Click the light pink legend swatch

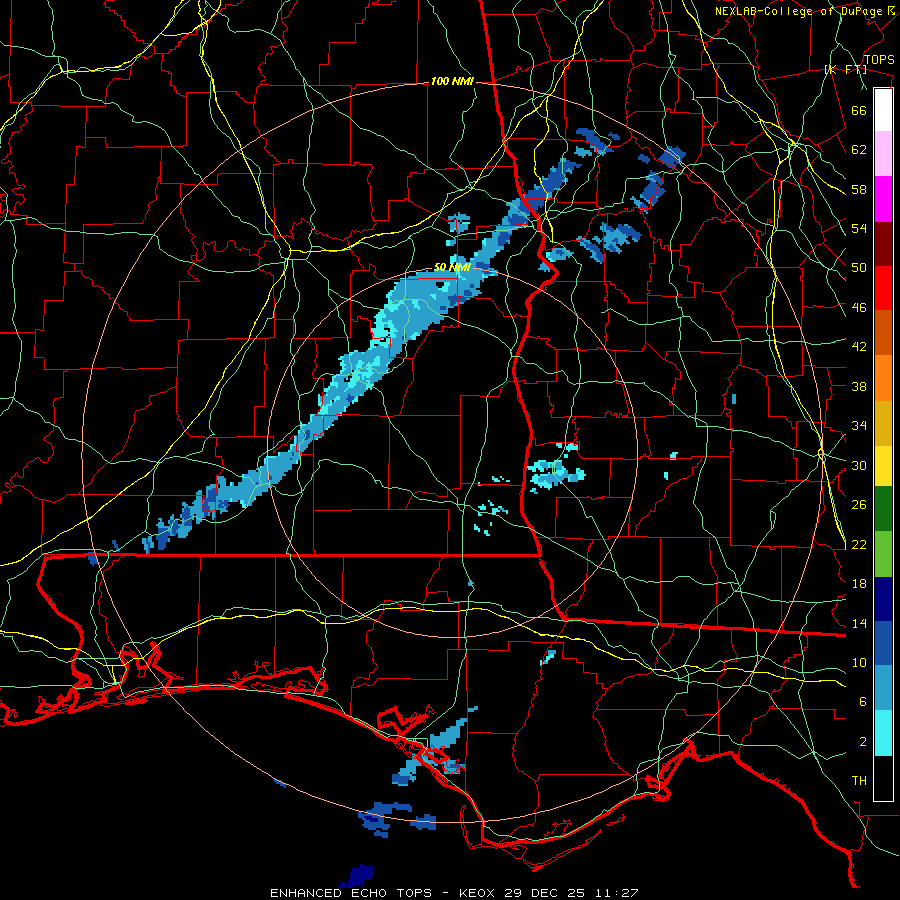click(x=883, y=154)
